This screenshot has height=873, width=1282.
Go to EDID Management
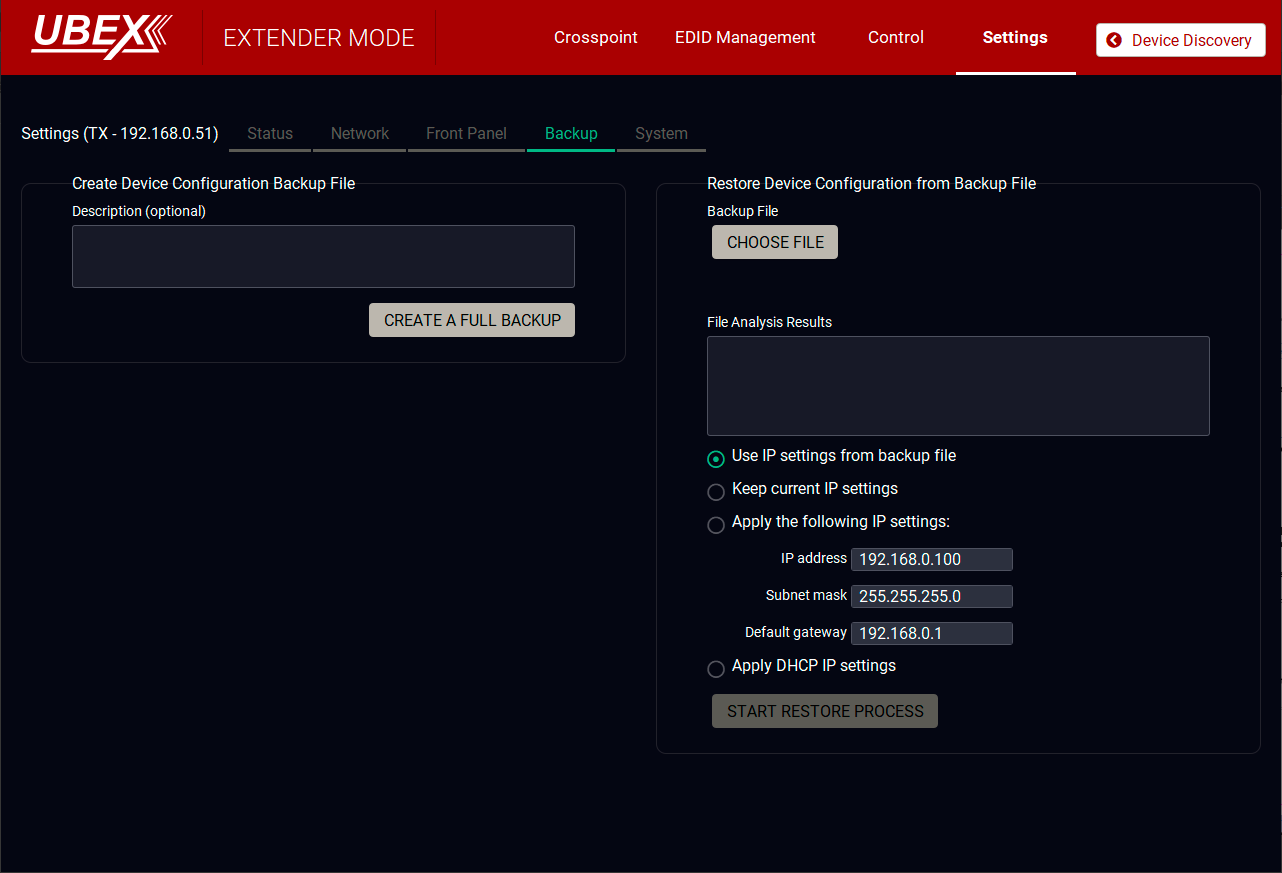[745, 38]
